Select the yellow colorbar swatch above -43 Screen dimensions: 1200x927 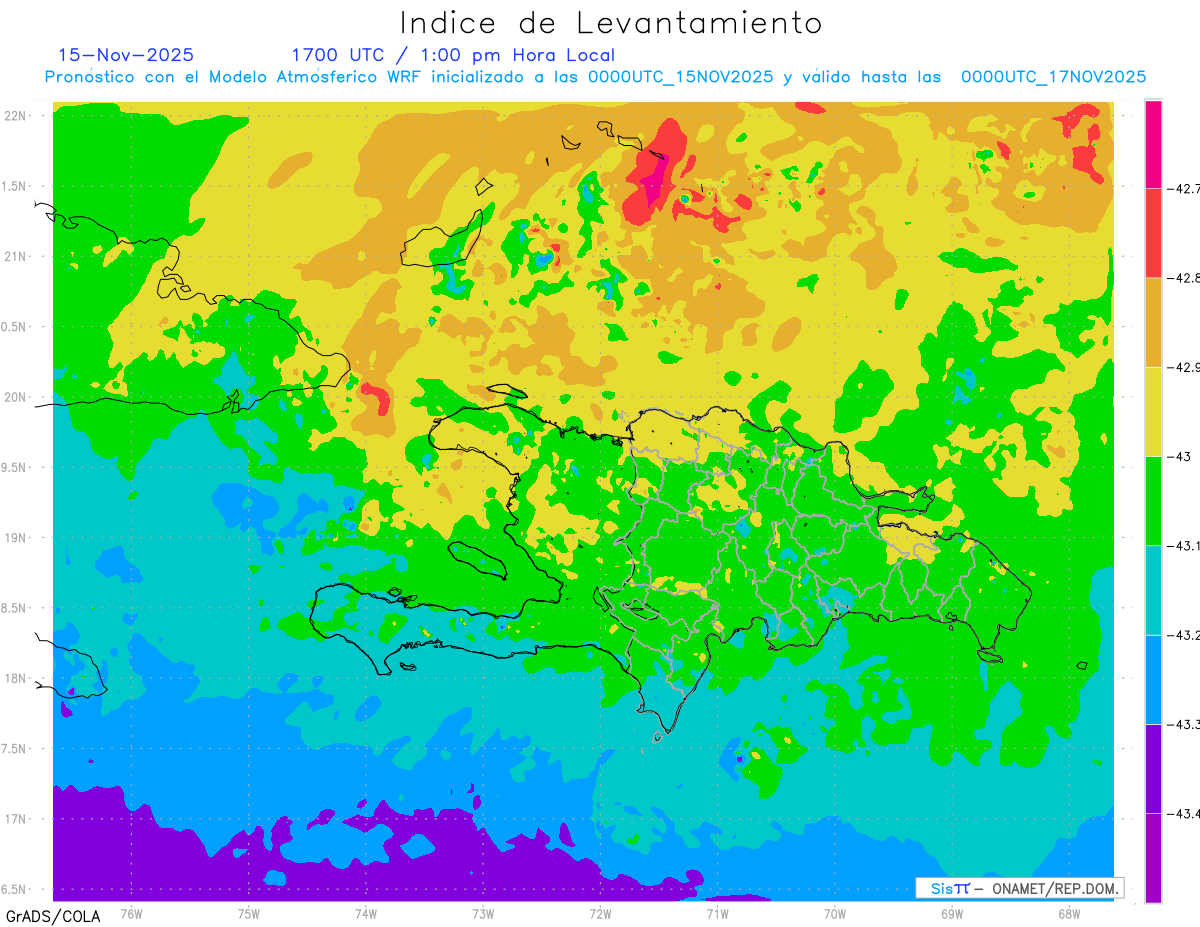click(x=1153, y=411)
